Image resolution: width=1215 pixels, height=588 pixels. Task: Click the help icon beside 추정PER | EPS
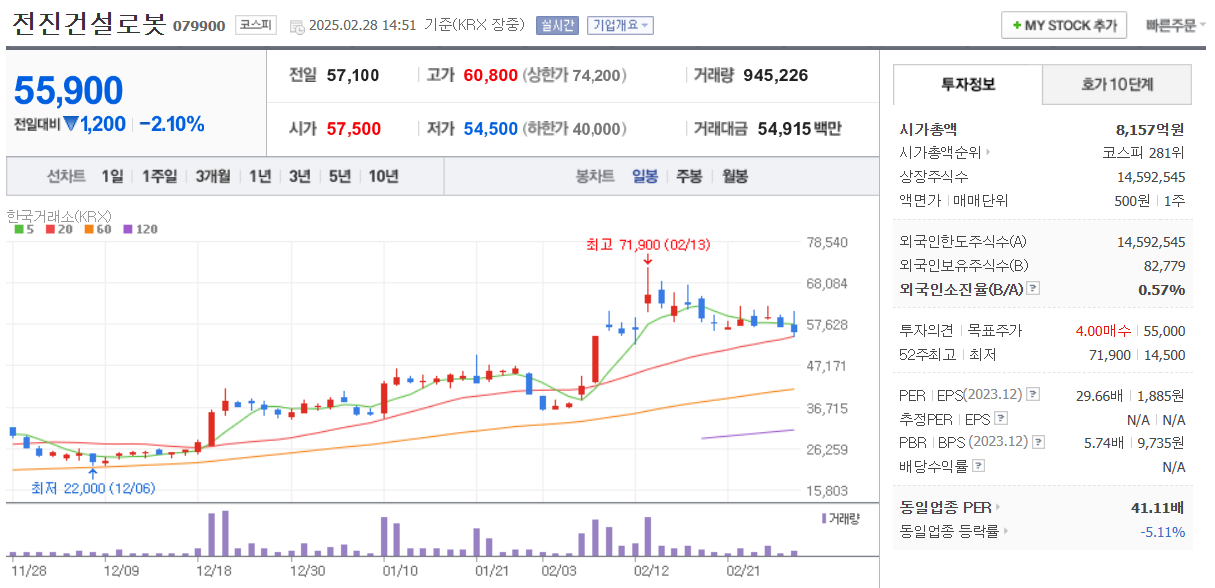999,417
